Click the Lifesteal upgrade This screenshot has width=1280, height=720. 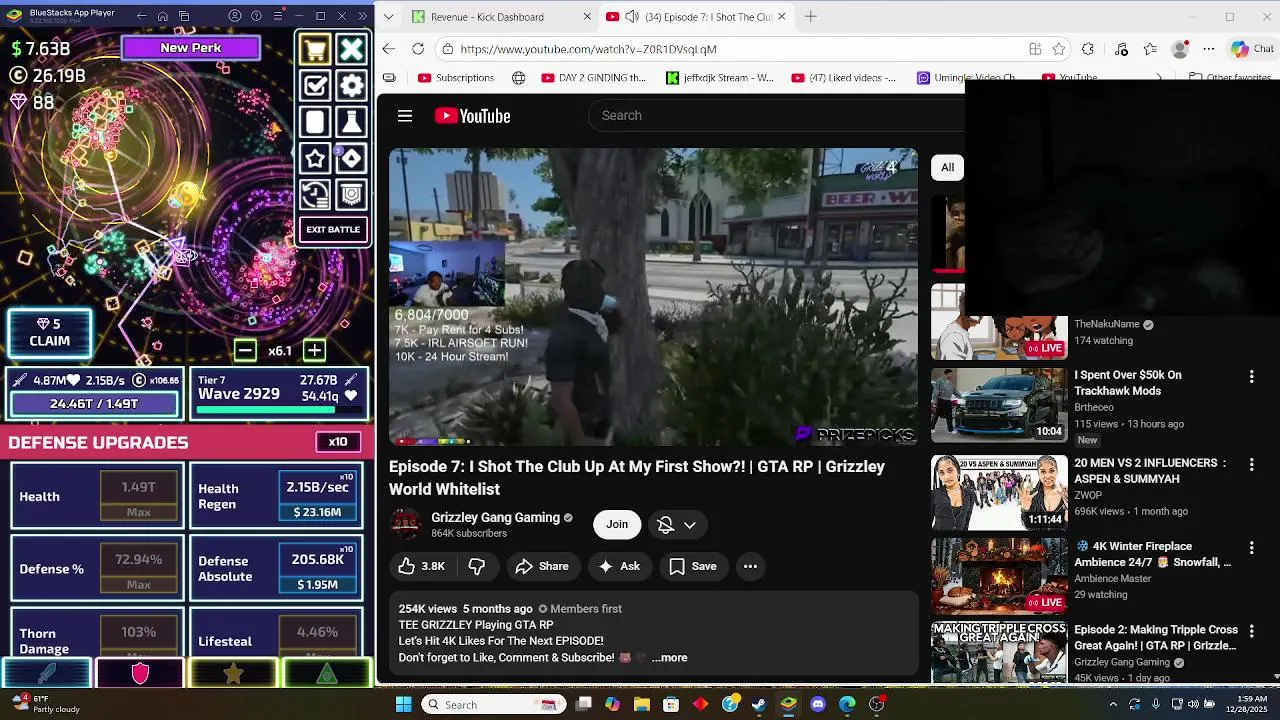[278, 634]
